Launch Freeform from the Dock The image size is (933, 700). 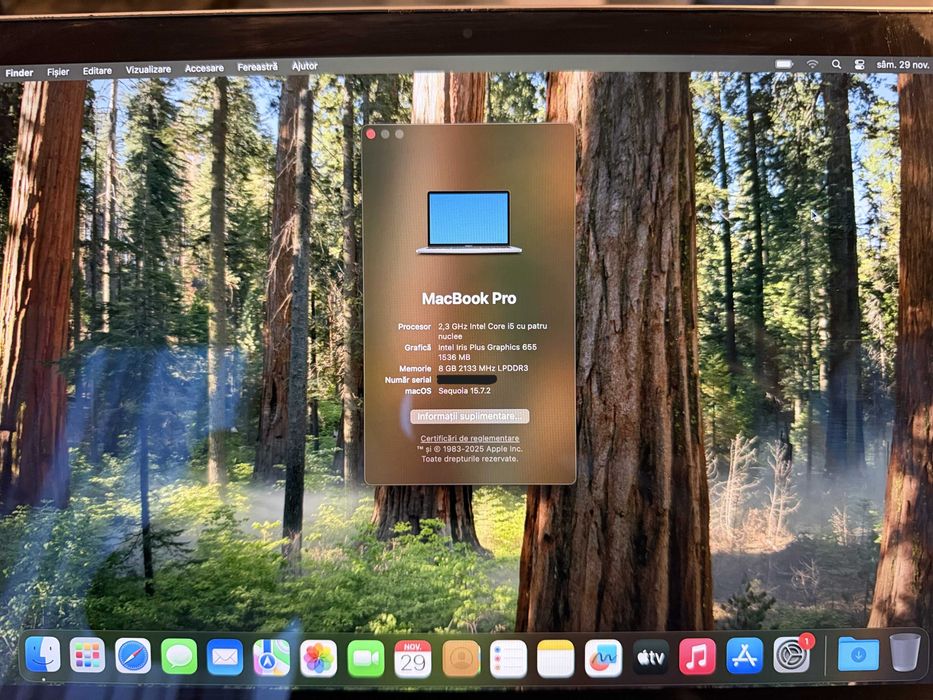(x=603, y=658)
